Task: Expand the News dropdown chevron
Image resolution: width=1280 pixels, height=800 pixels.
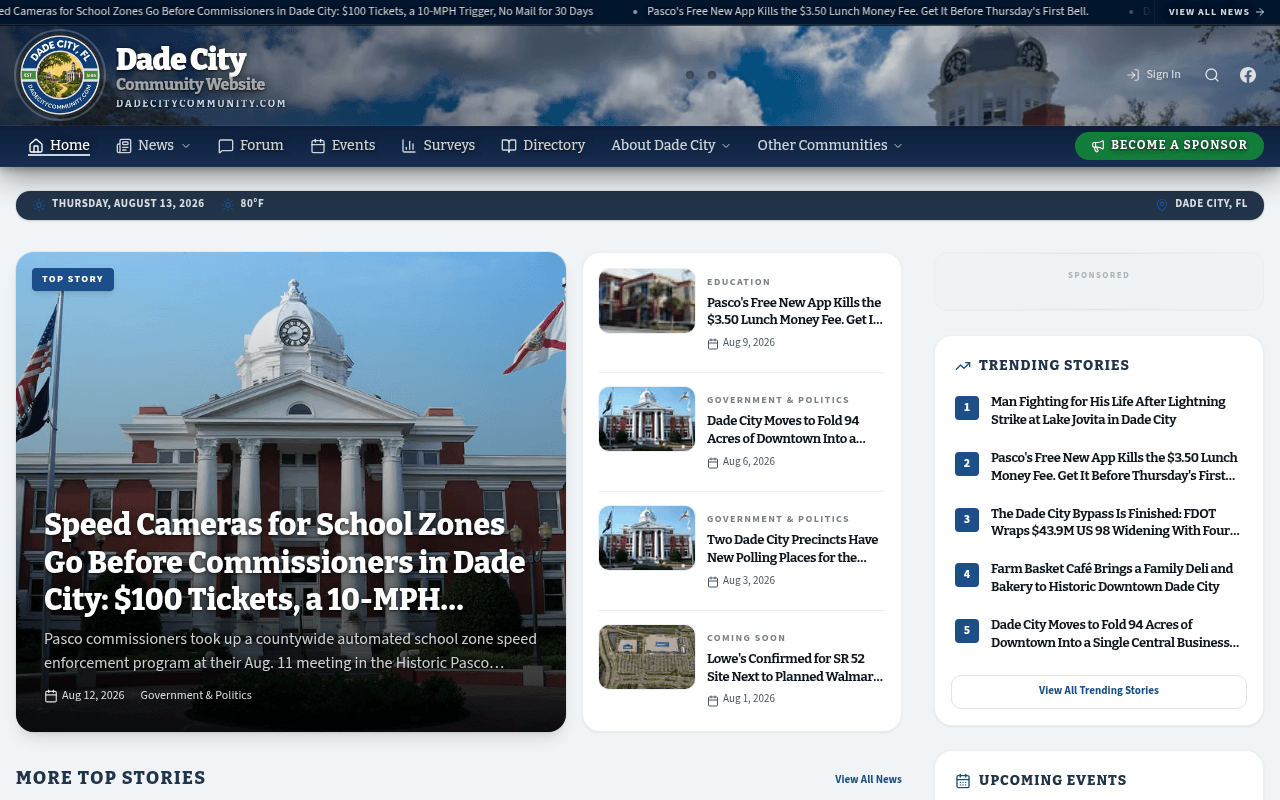Action: (x=185, y=146)
